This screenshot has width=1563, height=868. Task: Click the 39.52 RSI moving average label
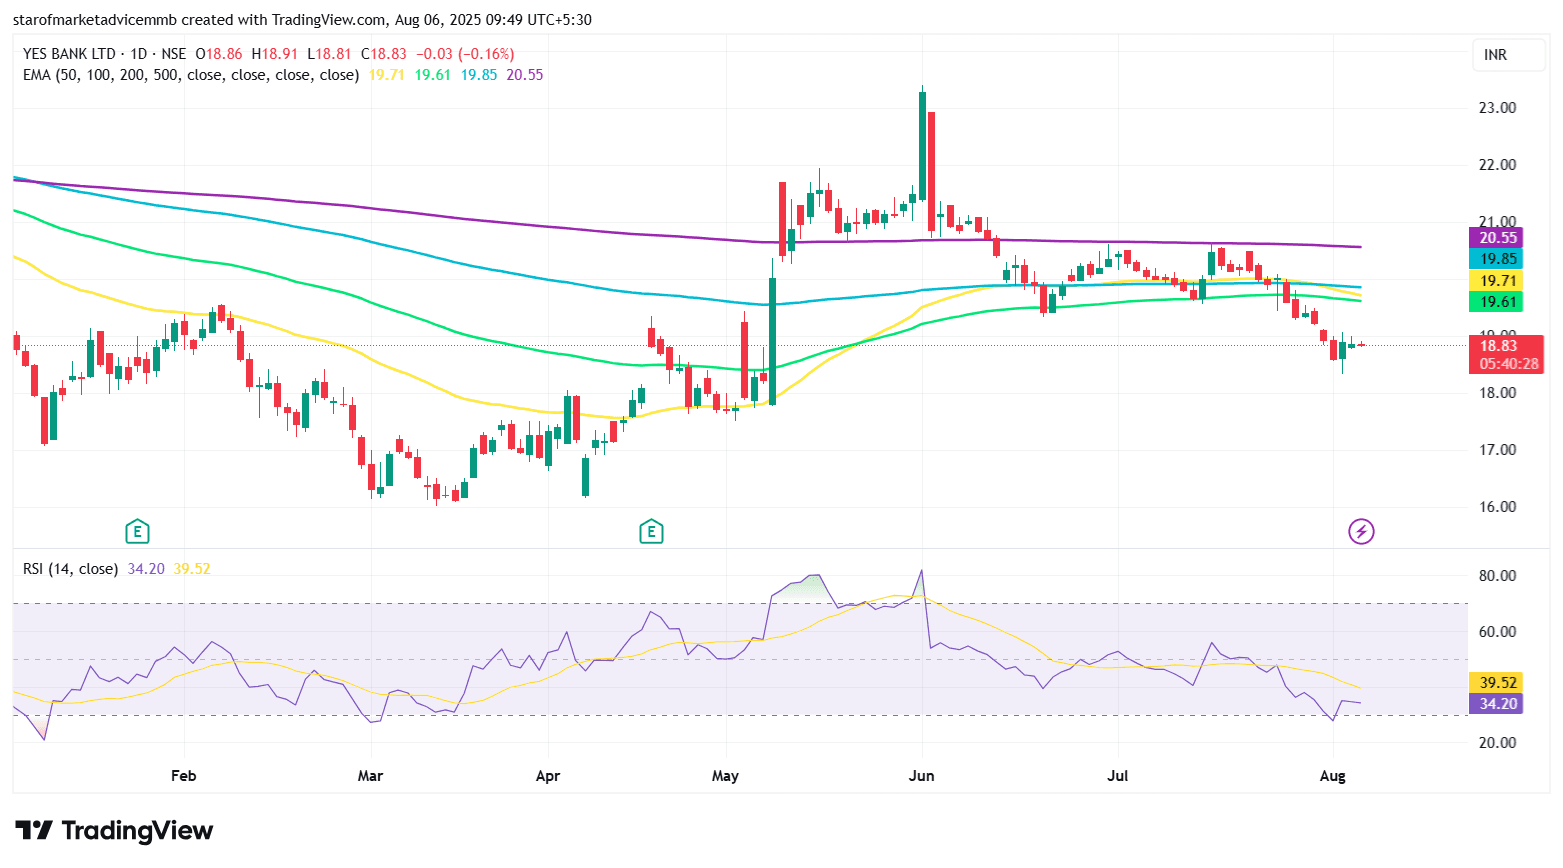click(1497, 683)
